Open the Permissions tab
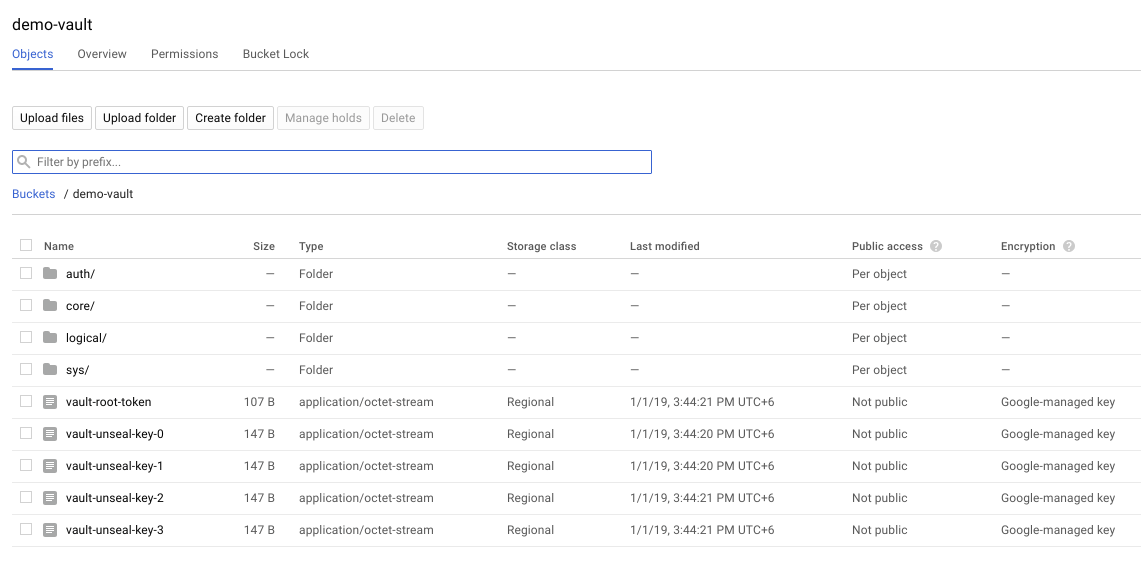The width and height of the screenshot is (1141, 570). click(184, 54)
